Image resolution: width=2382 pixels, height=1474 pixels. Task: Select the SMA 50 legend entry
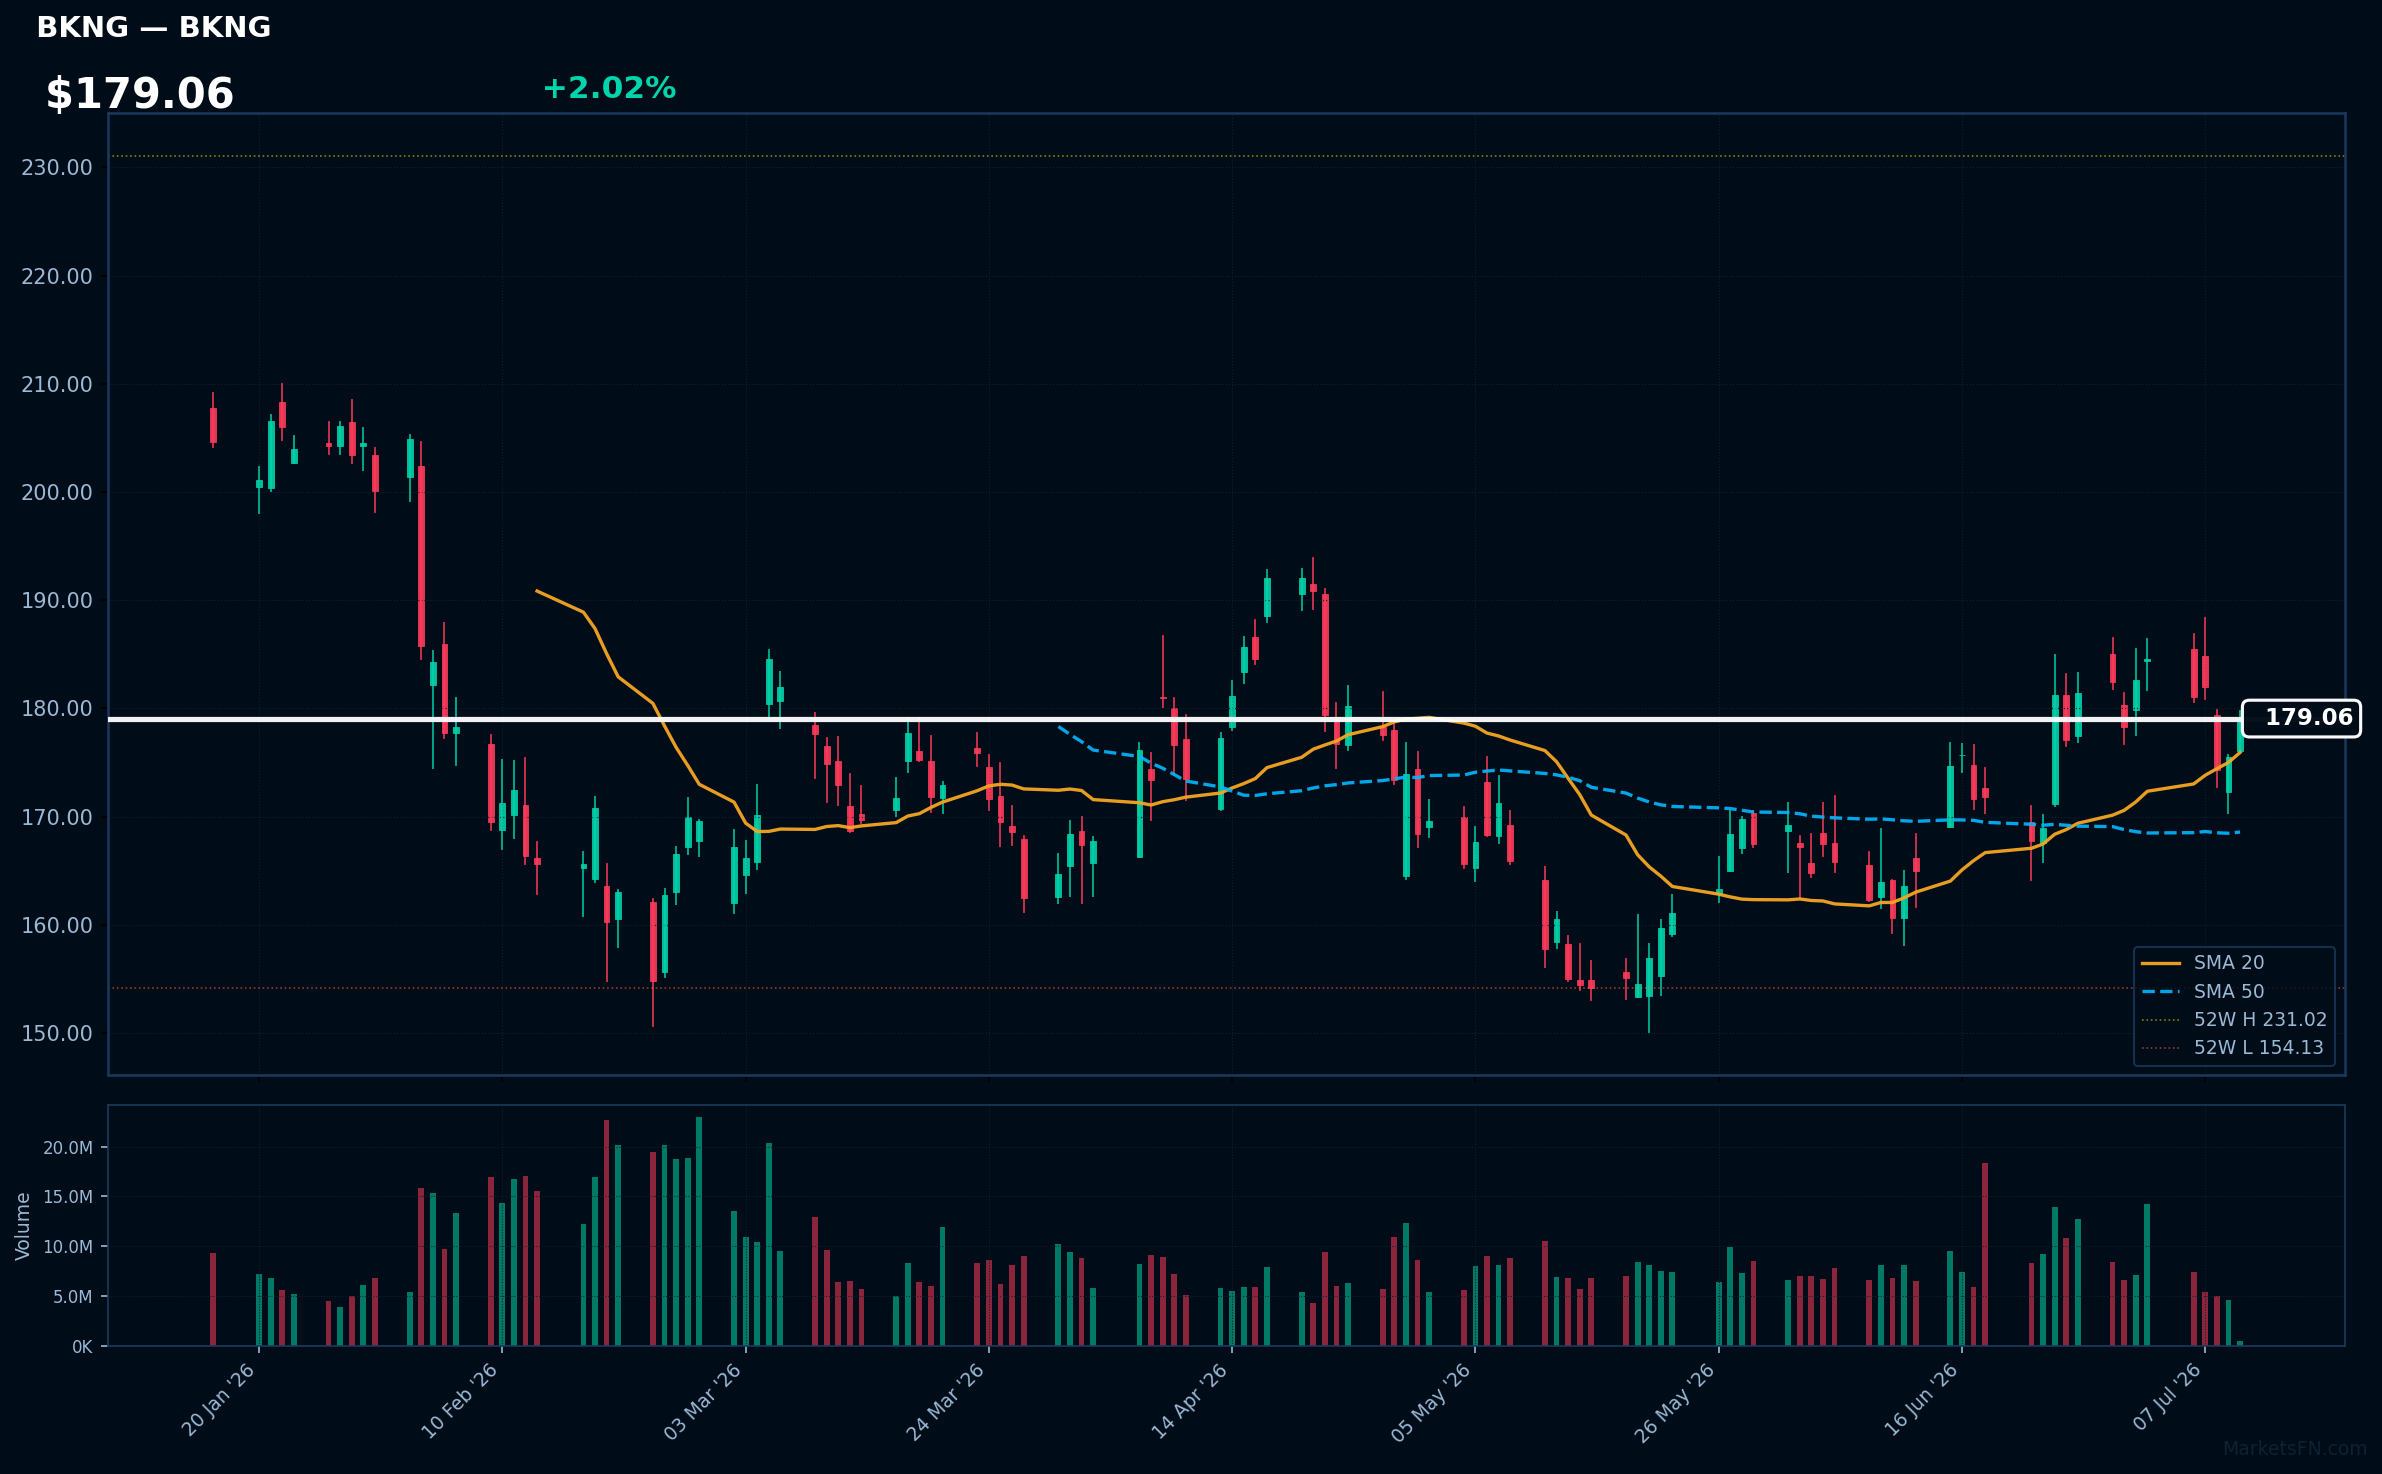coord(2202,991)
